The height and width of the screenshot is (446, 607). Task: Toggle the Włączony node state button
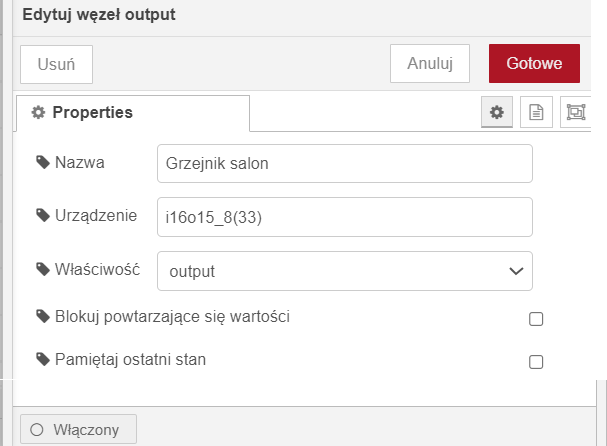[78, 429]
